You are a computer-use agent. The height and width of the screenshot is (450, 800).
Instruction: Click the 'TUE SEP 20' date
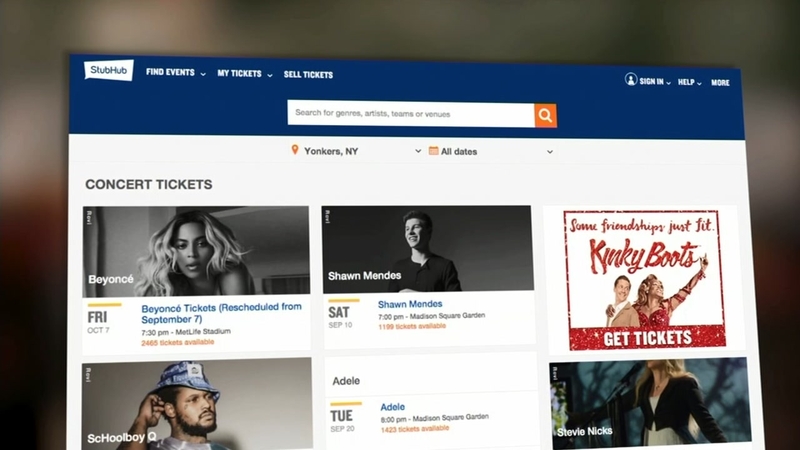(341, 421)
